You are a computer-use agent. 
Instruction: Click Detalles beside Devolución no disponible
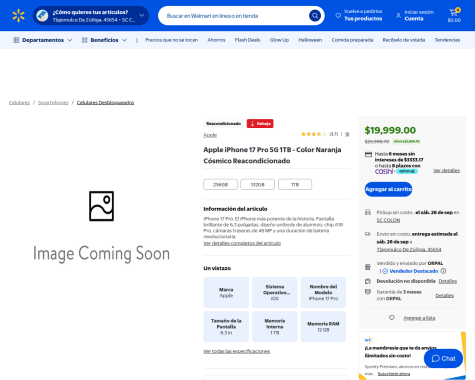[x=448, y=281]
